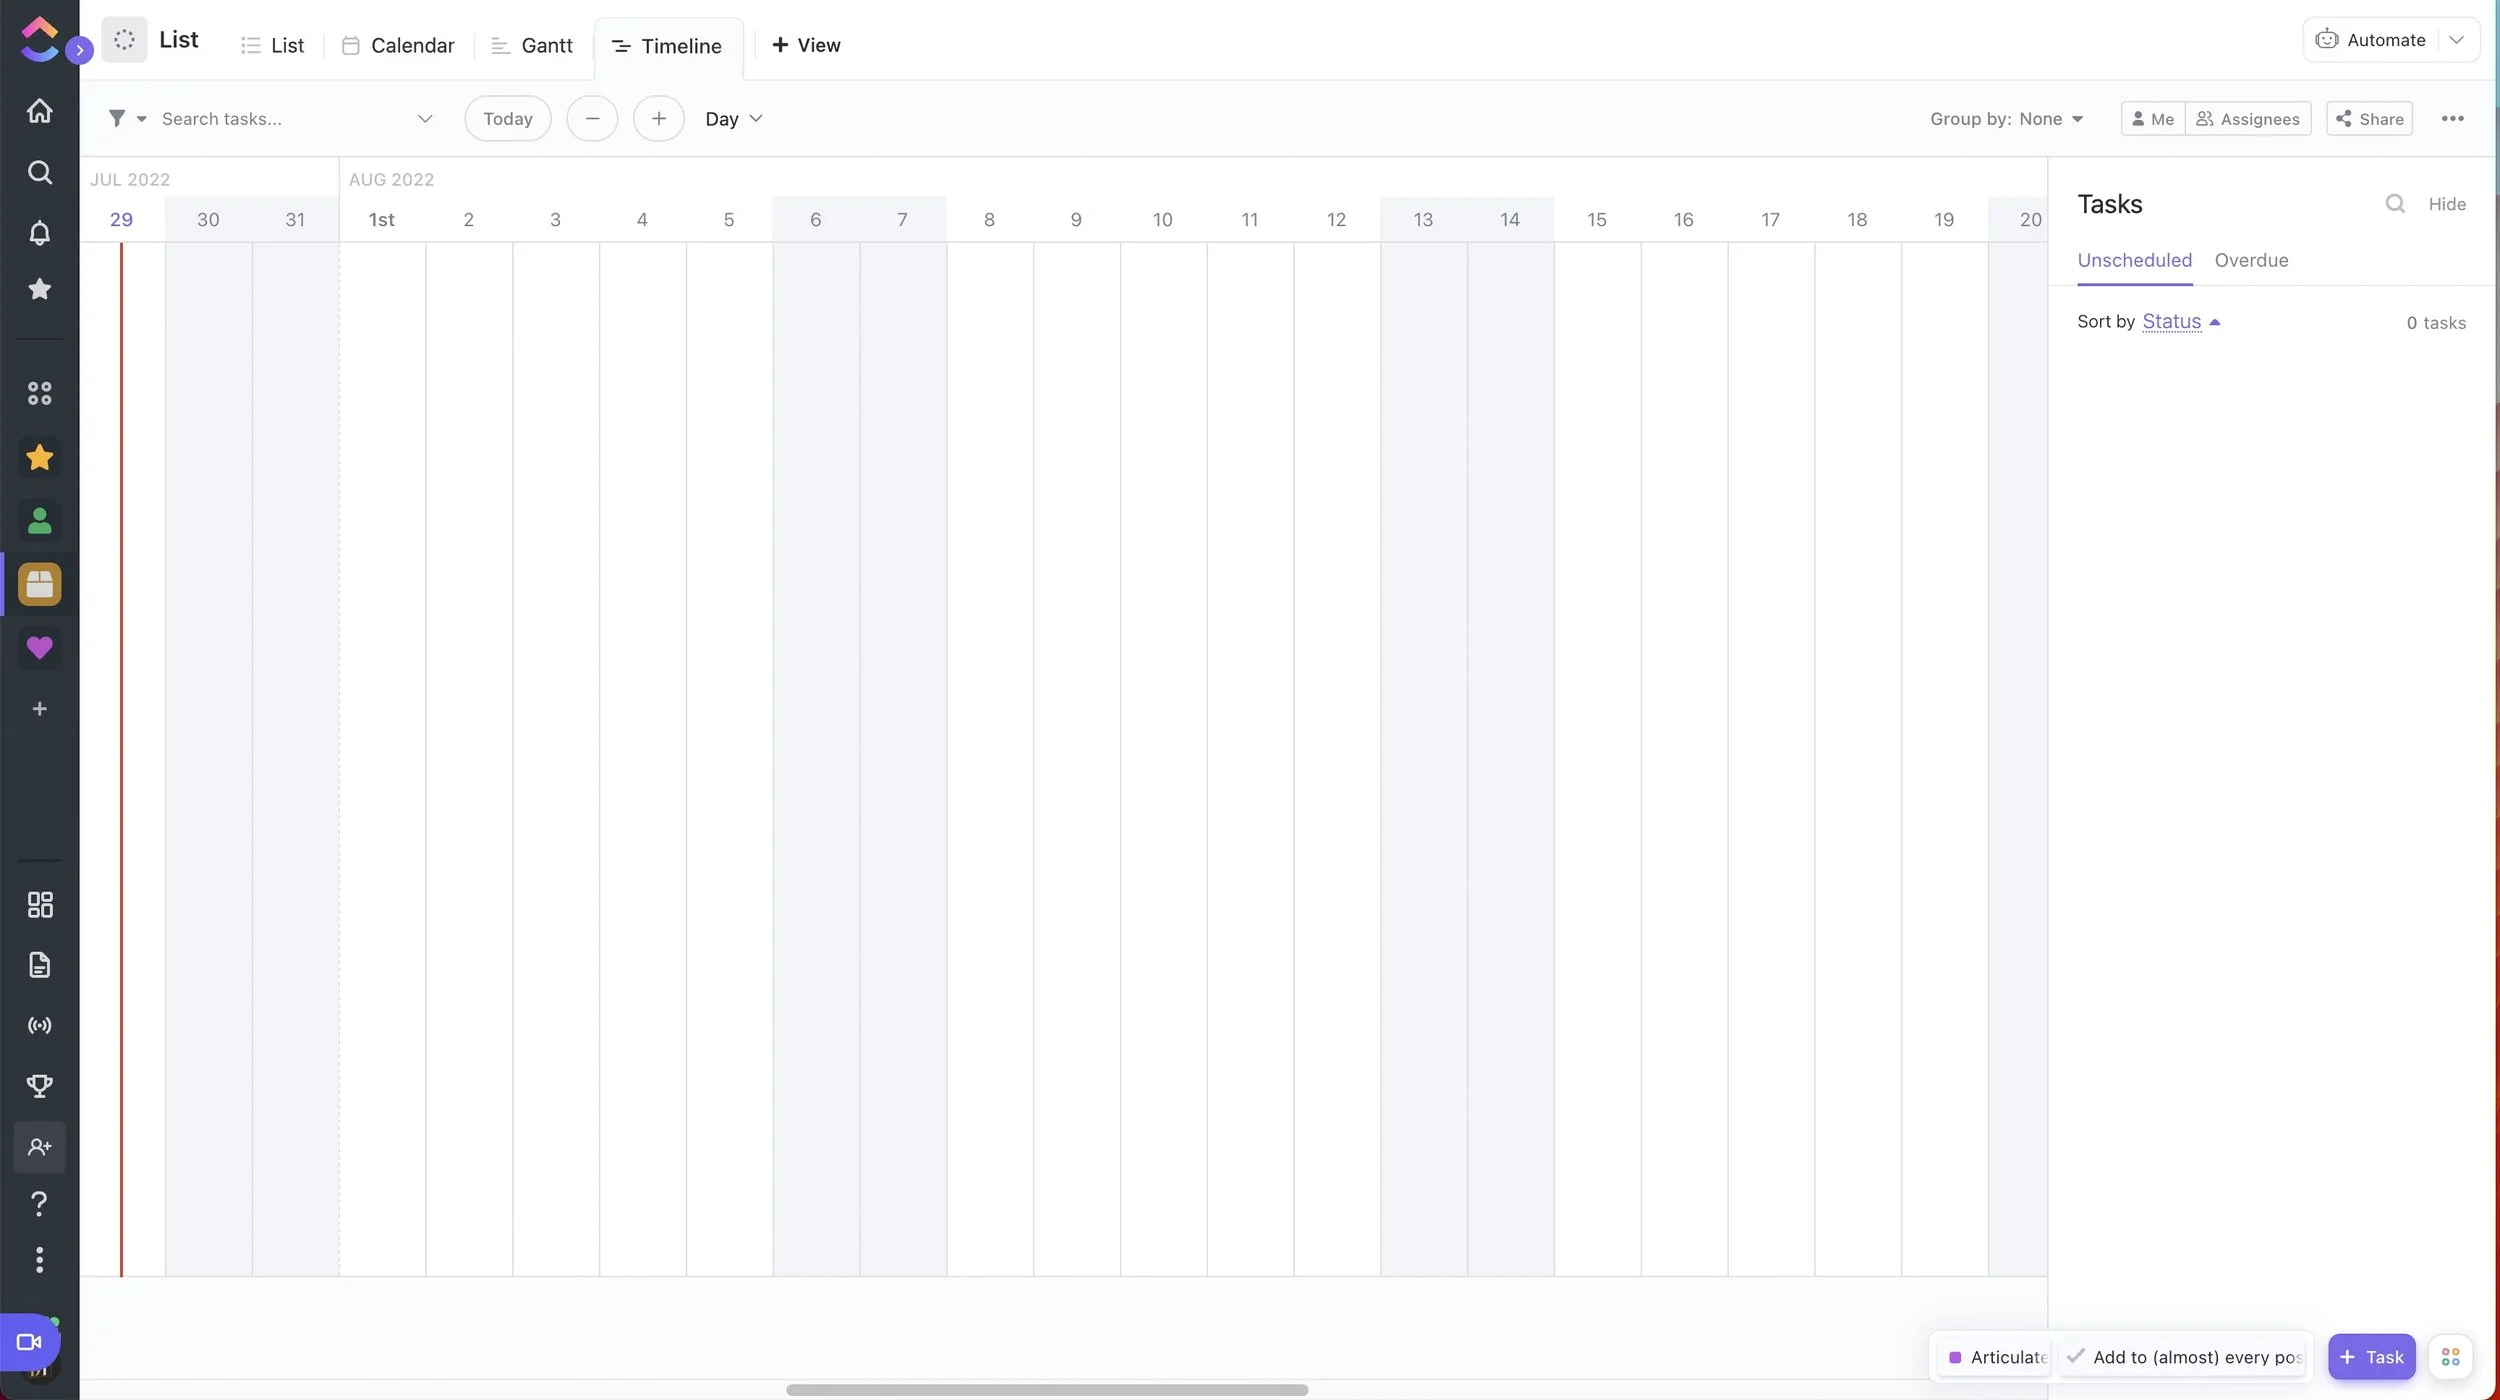2500x1400 pixels.
Task: Switch to the Overdue tab
Action: tap(2251, 260)
